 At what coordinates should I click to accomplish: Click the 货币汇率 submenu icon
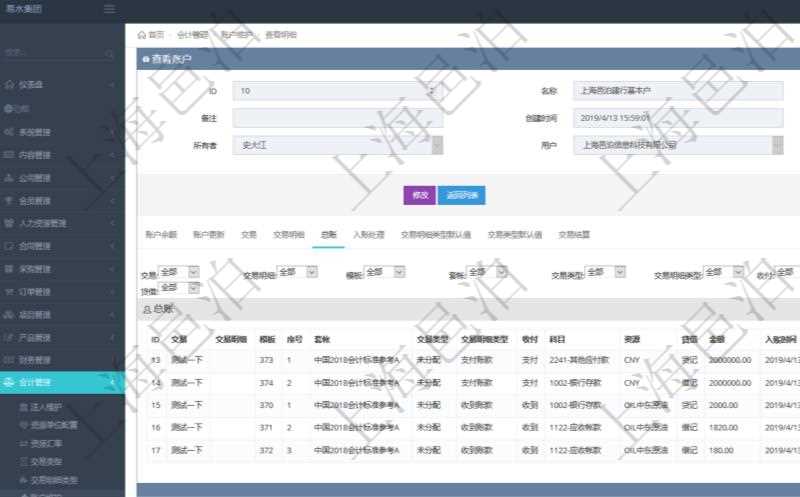(x=23, y=443)
